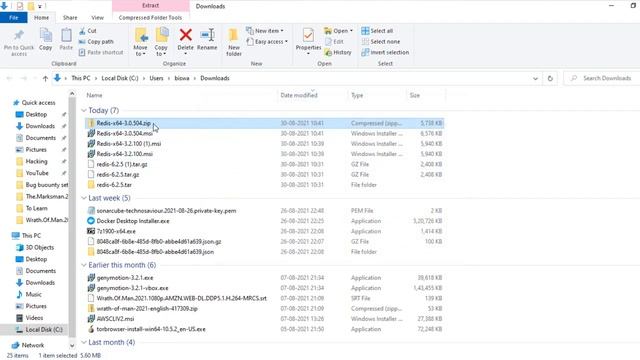The width and height of the screenshot is (640, 360).
Task: Sort by Size column header
Action: pyautogui.click(x=415, y=95)
